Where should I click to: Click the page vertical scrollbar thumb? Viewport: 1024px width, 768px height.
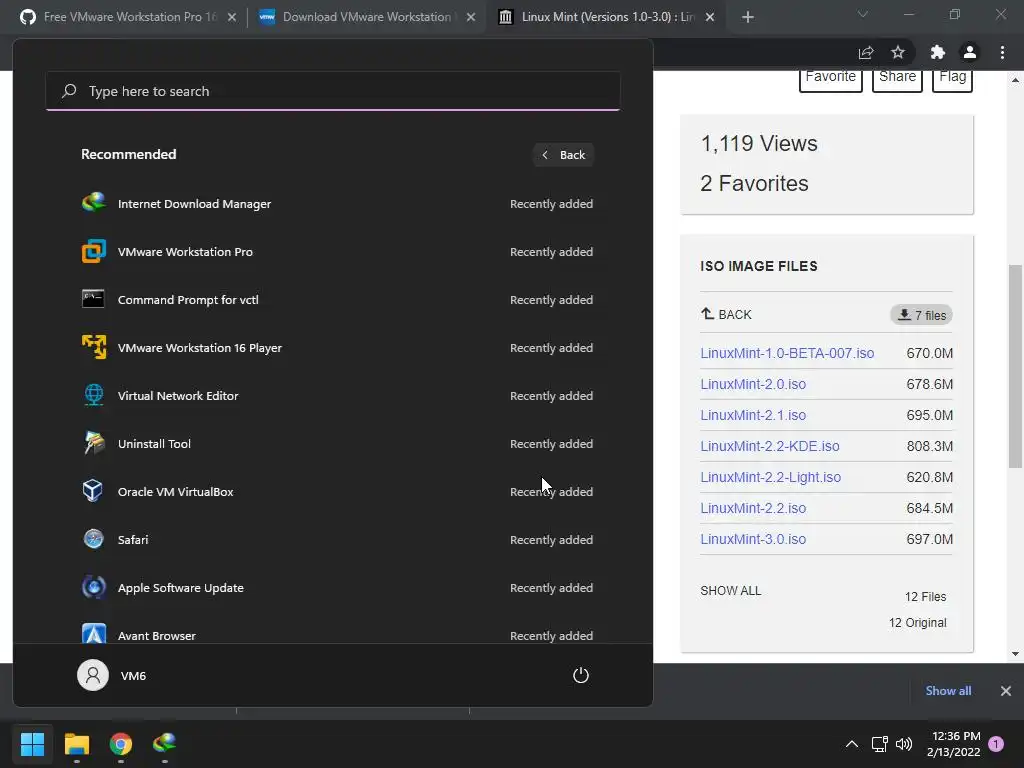(1015, 366)
